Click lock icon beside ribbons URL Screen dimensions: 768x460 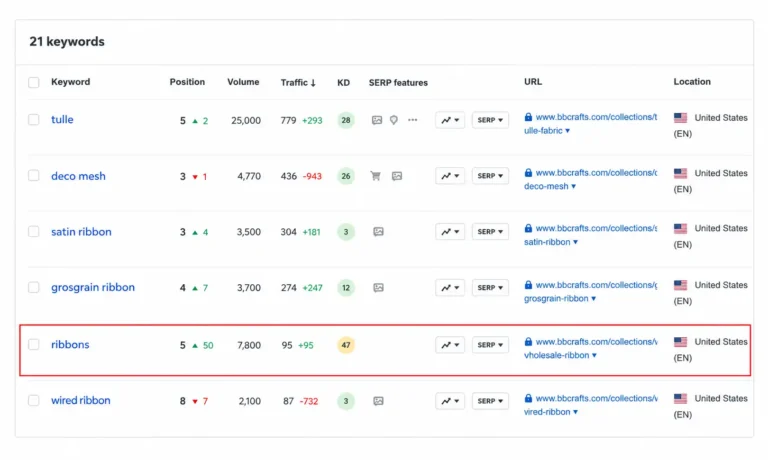tap(528, 342)
